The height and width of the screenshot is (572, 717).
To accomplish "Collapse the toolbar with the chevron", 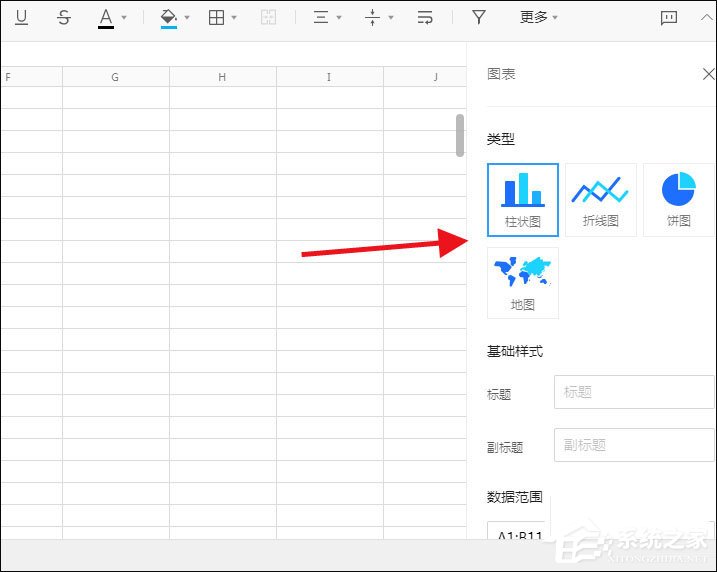I will click(707, 17).
